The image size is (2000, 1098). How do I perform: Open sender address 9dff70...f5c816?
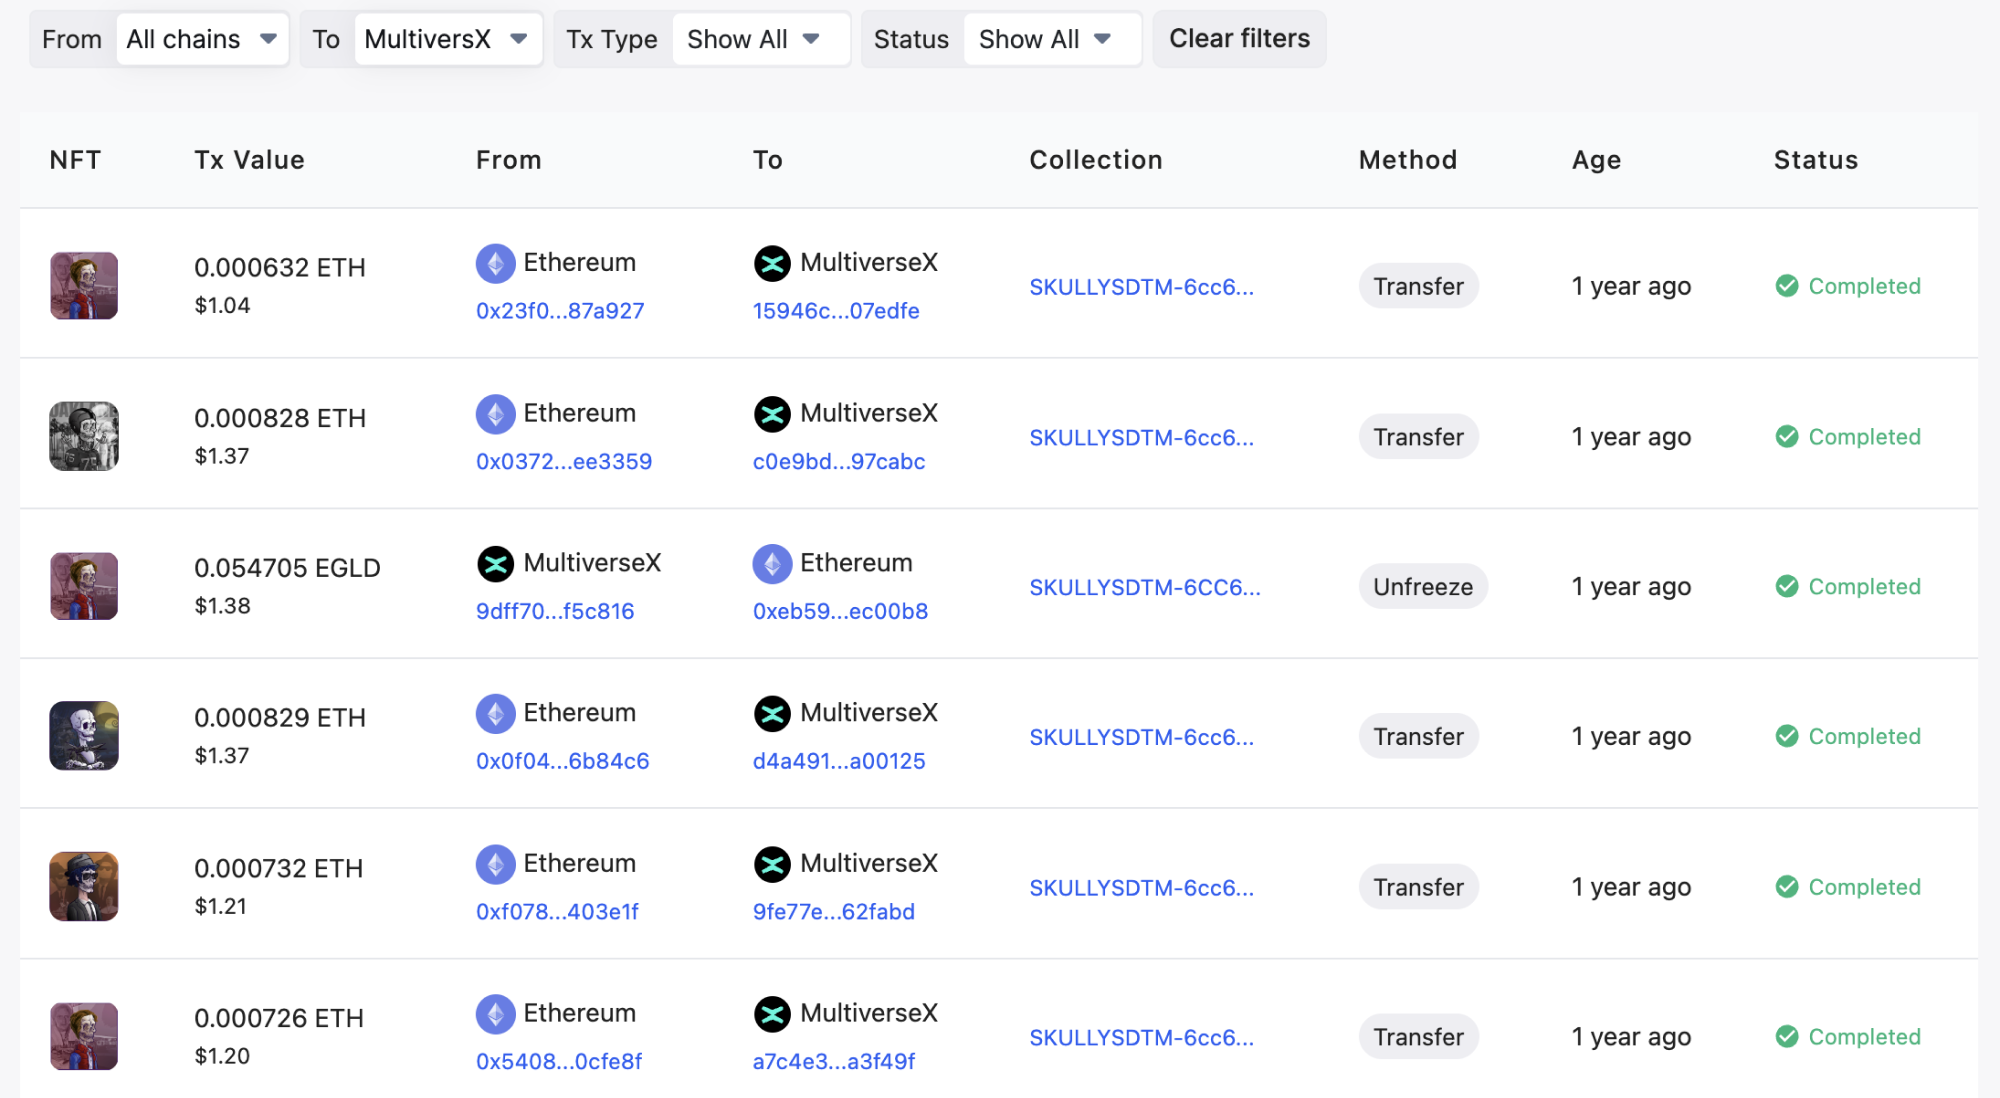pyautogui.click(x=555, y=611)
